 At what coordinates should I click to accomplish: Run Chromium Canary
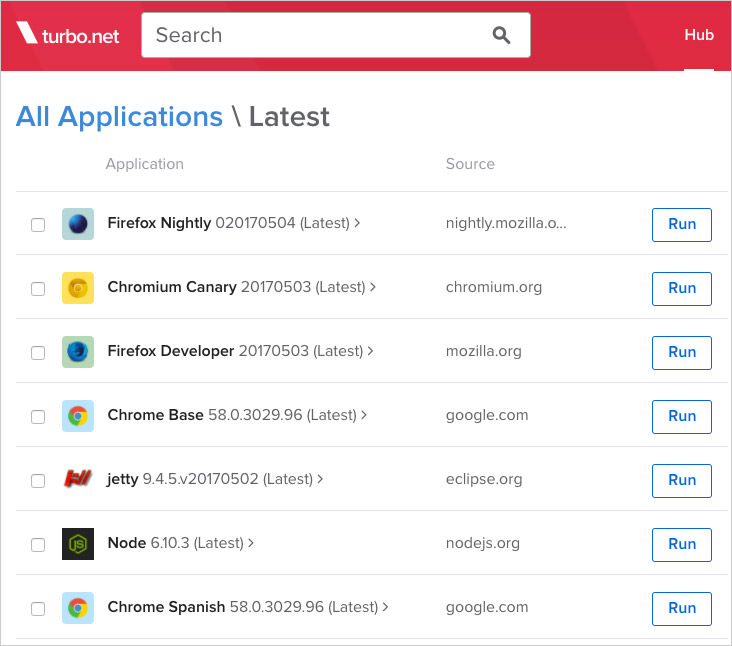[682, 288]
